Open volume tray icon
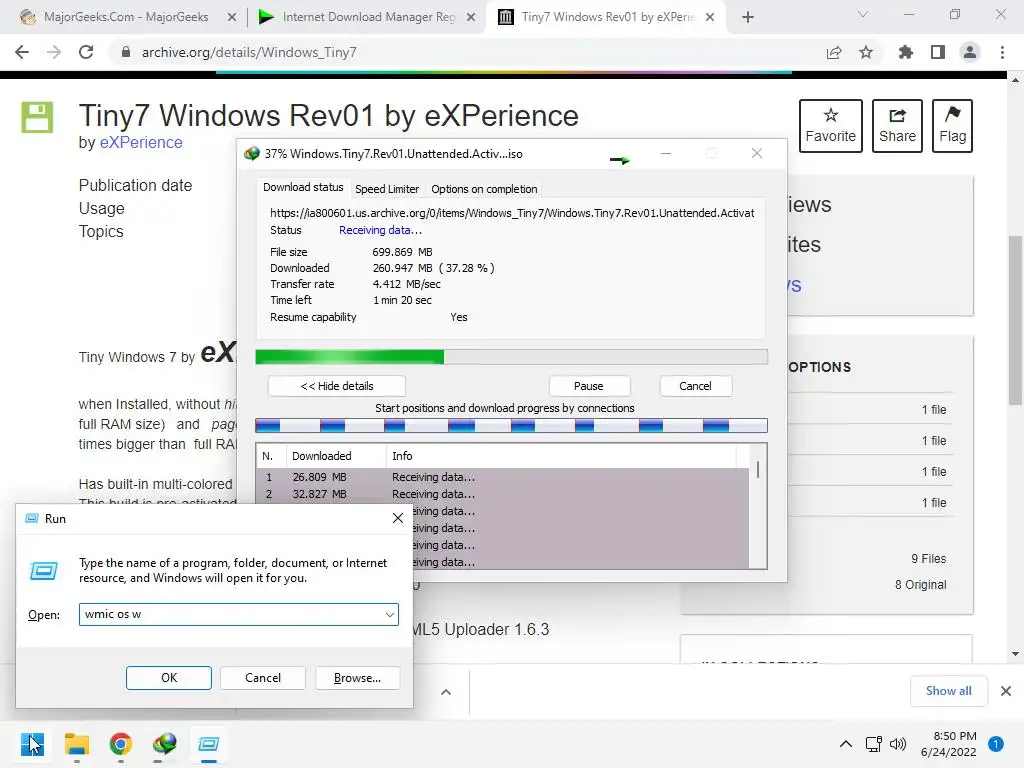The image size is (1024, 768). coord(898,744)
